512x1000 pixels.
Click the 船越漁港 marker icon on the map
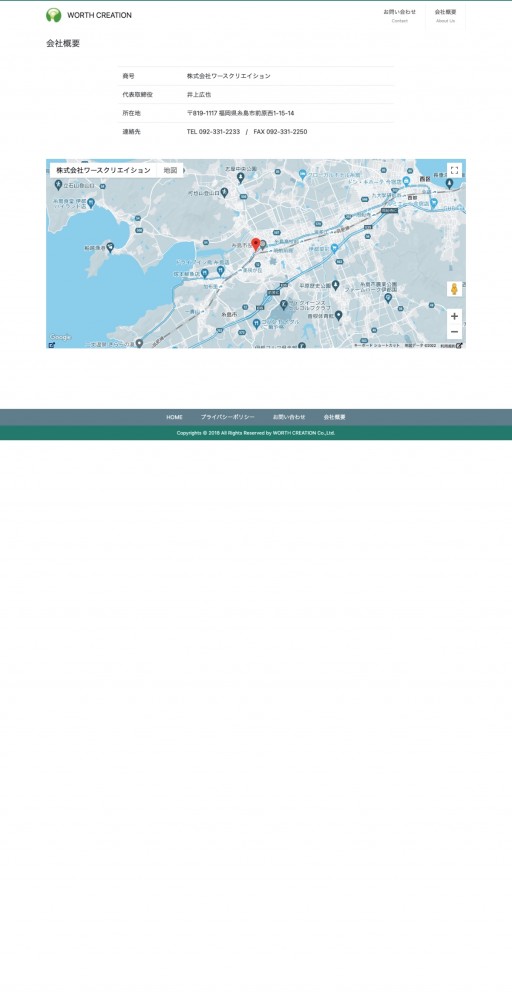110,246
